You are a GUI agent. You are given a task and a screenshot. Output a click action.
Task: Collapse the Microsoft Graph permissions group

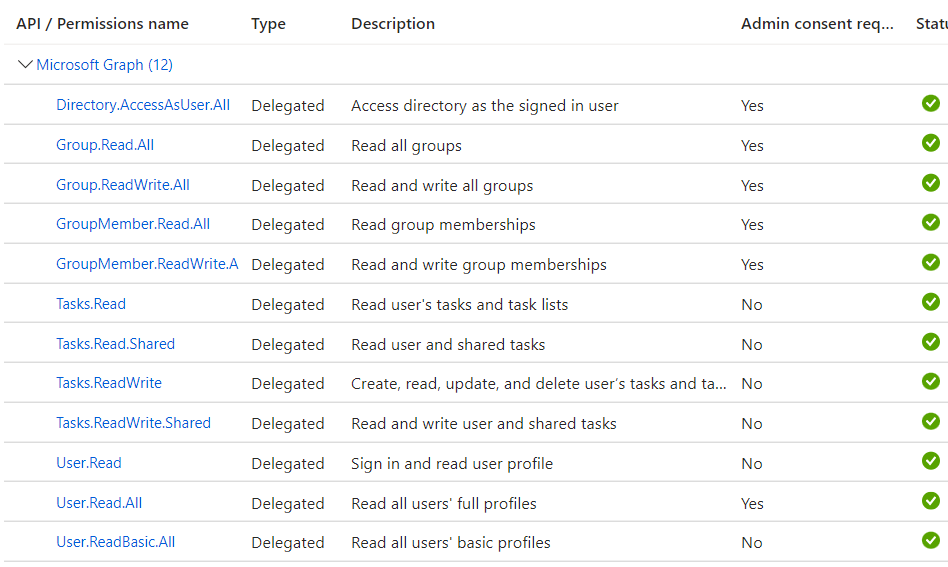tap(25, 64)
